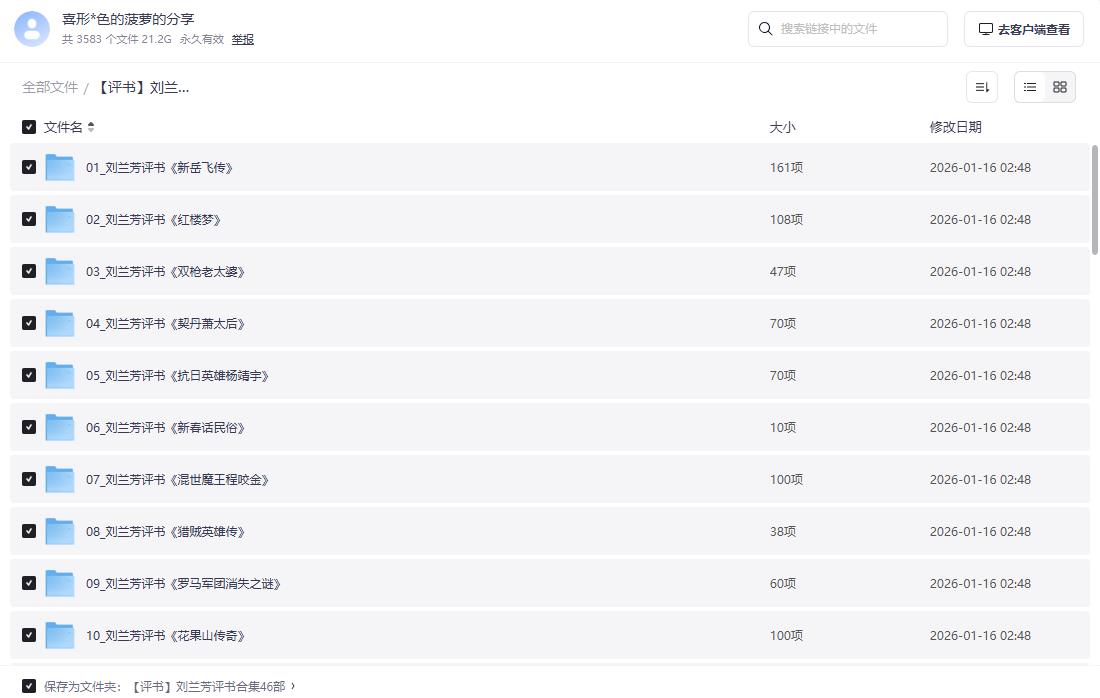Click the folder icon for 《双枪老太婆》
This screenshot has width=1100, height=698.
tap(60, 271)
